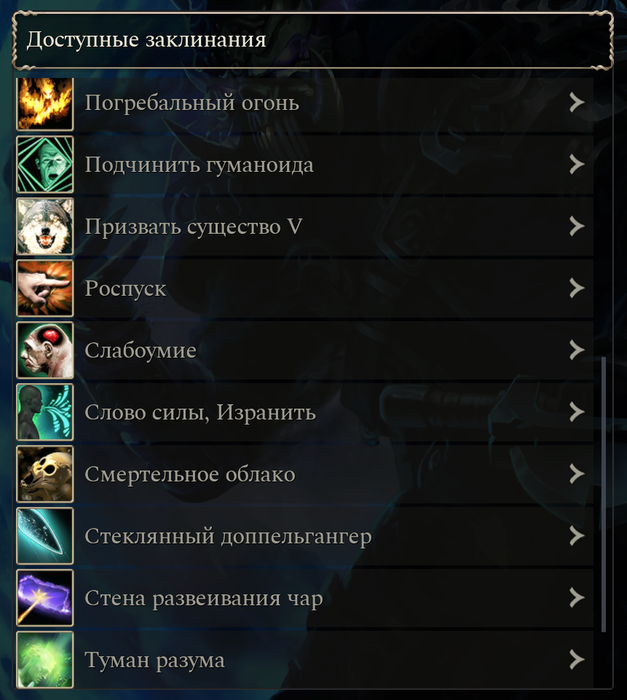
Task: Click the Смертельное облако skull icon
Action: click(x=45, y=474)
